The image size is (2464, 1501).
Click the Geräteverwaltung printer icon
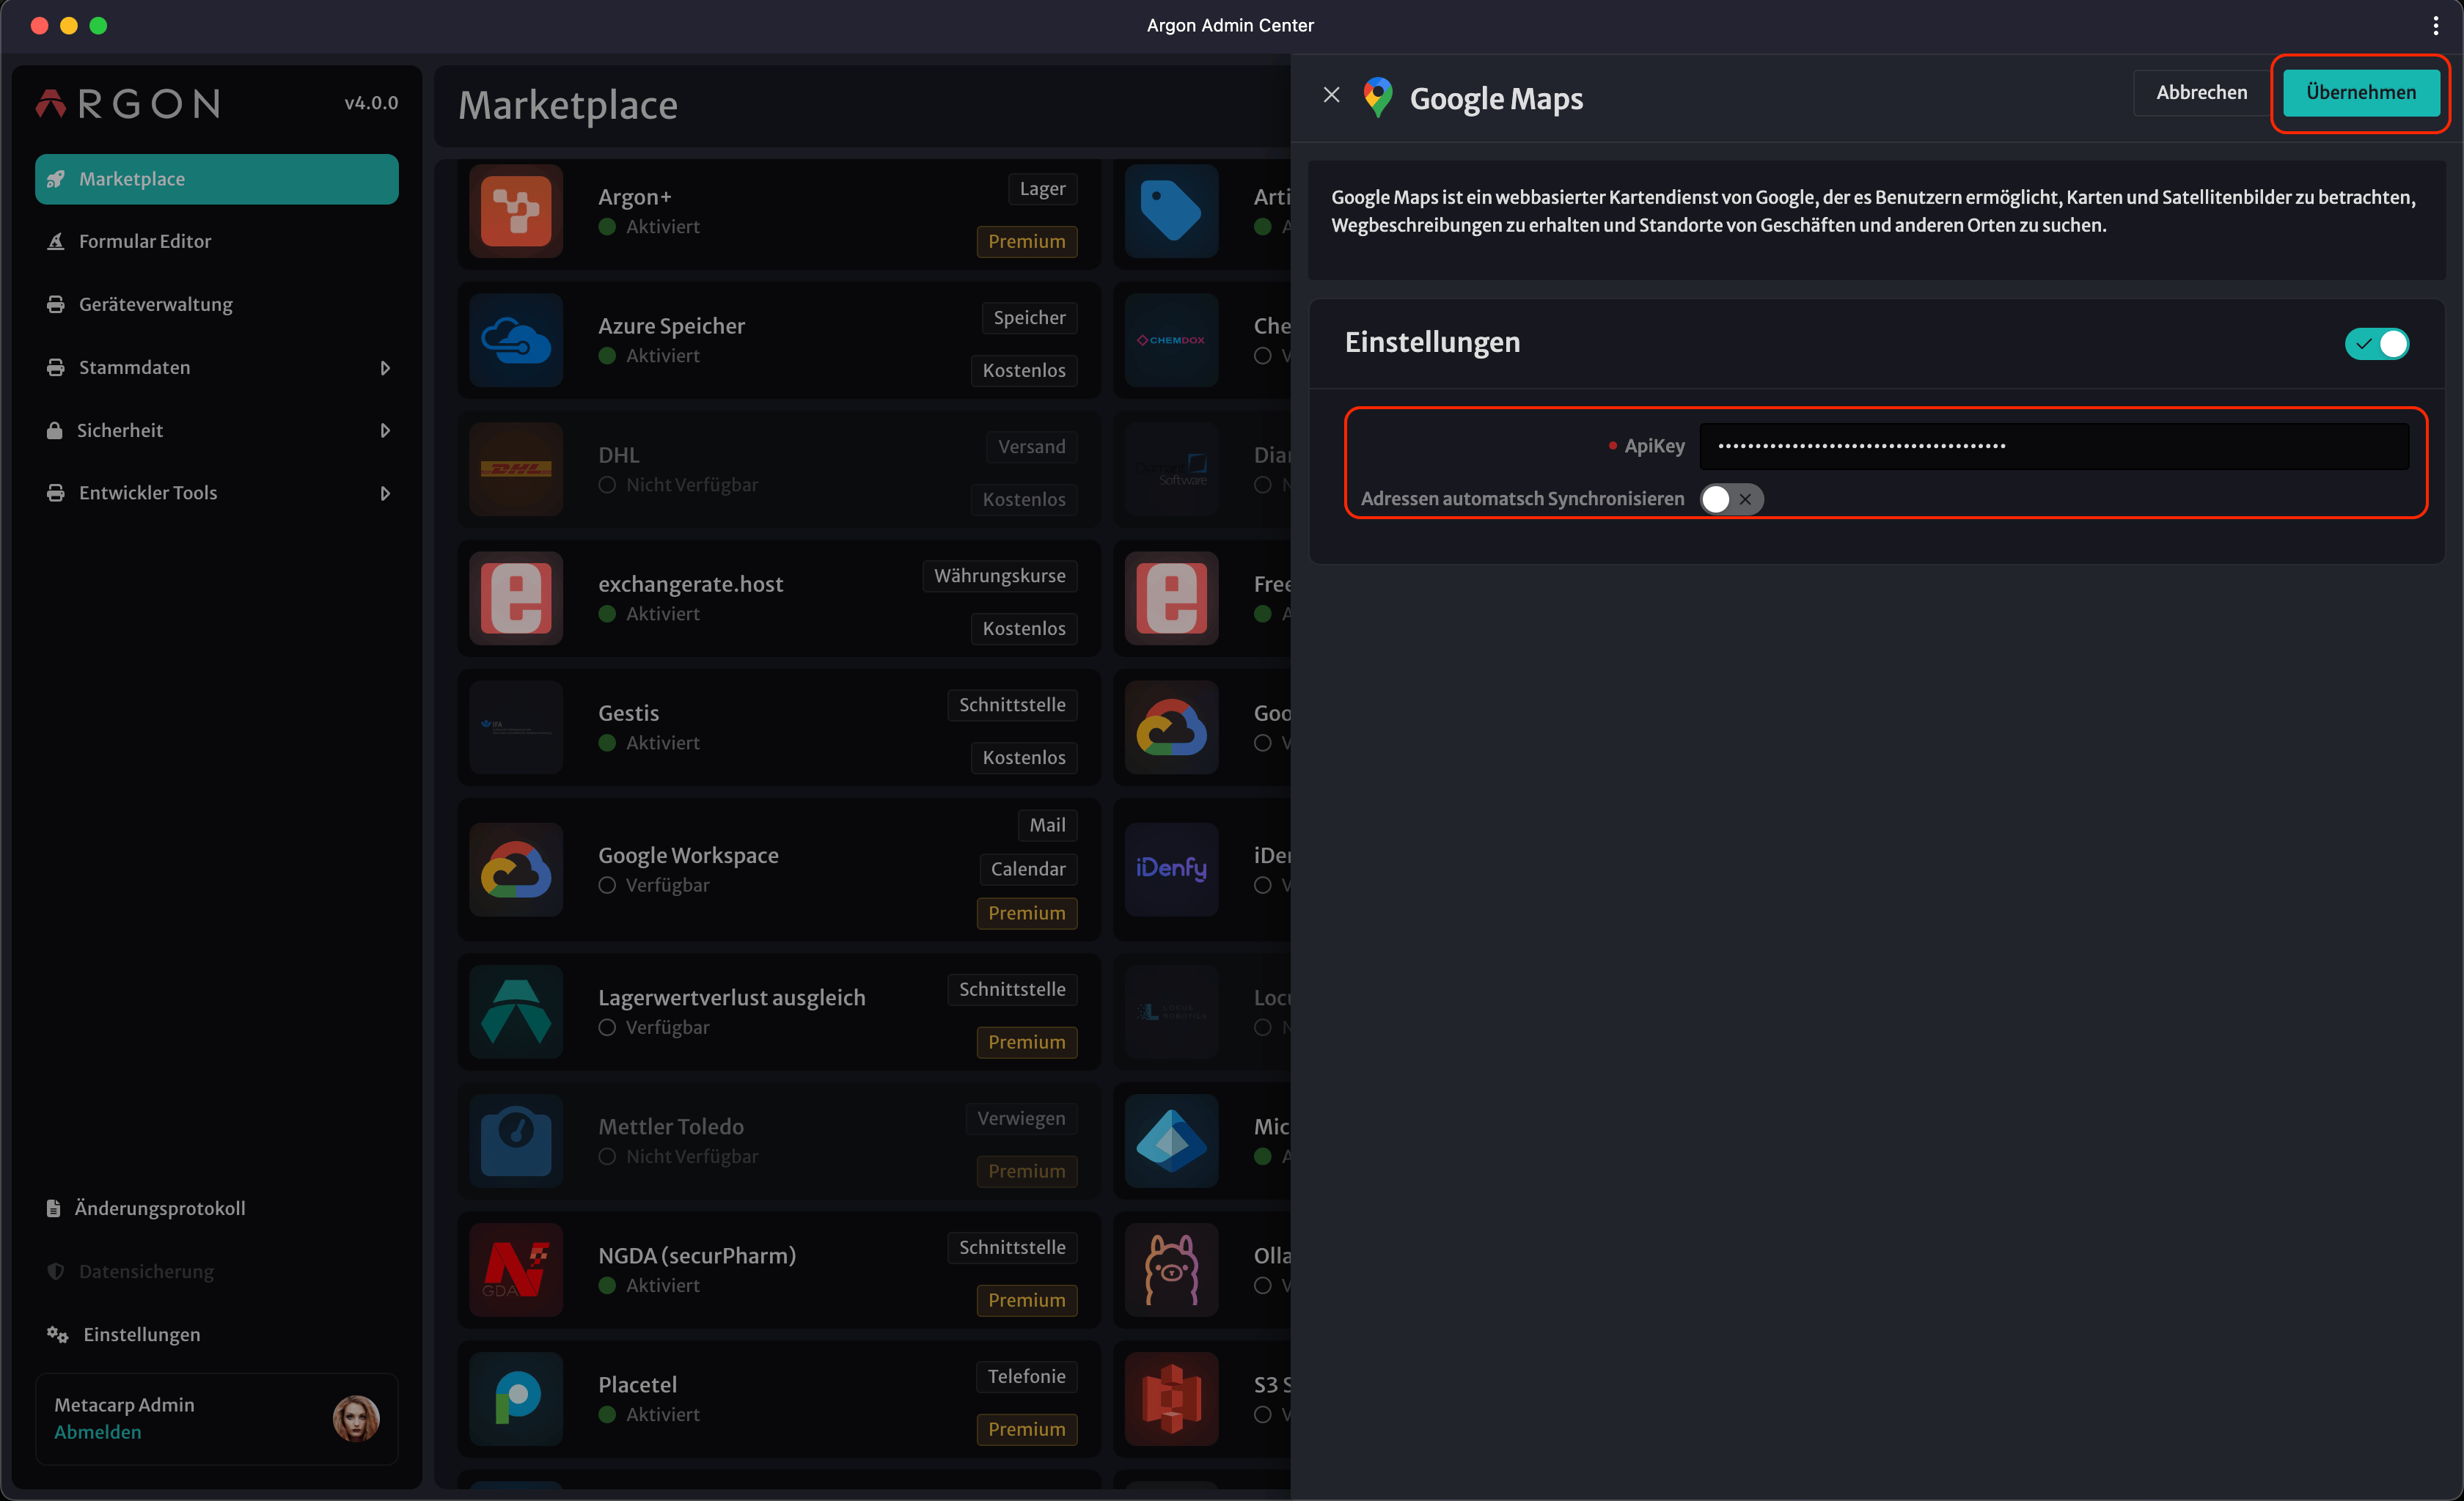[x=56, y=305]
